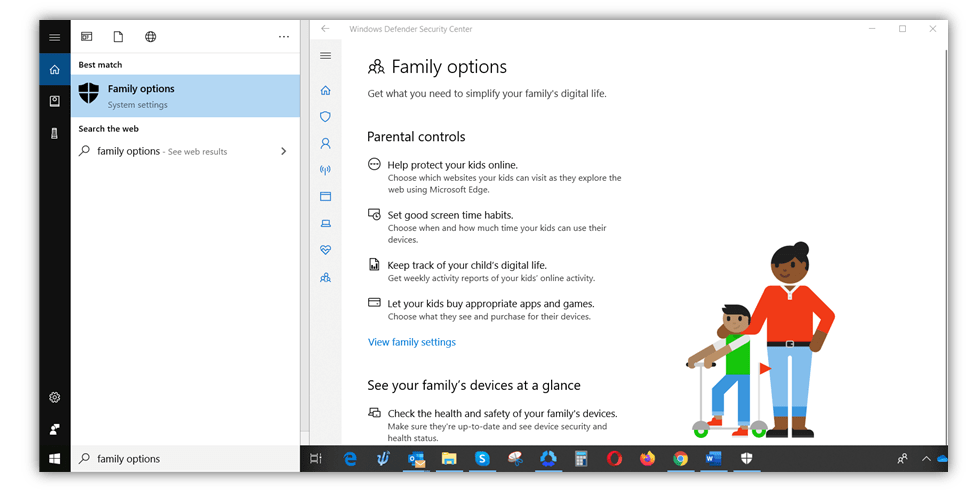Viewport: 968px width, 492px height.
Task: Open the Apps filter in search panel
Action: (86, 37)
